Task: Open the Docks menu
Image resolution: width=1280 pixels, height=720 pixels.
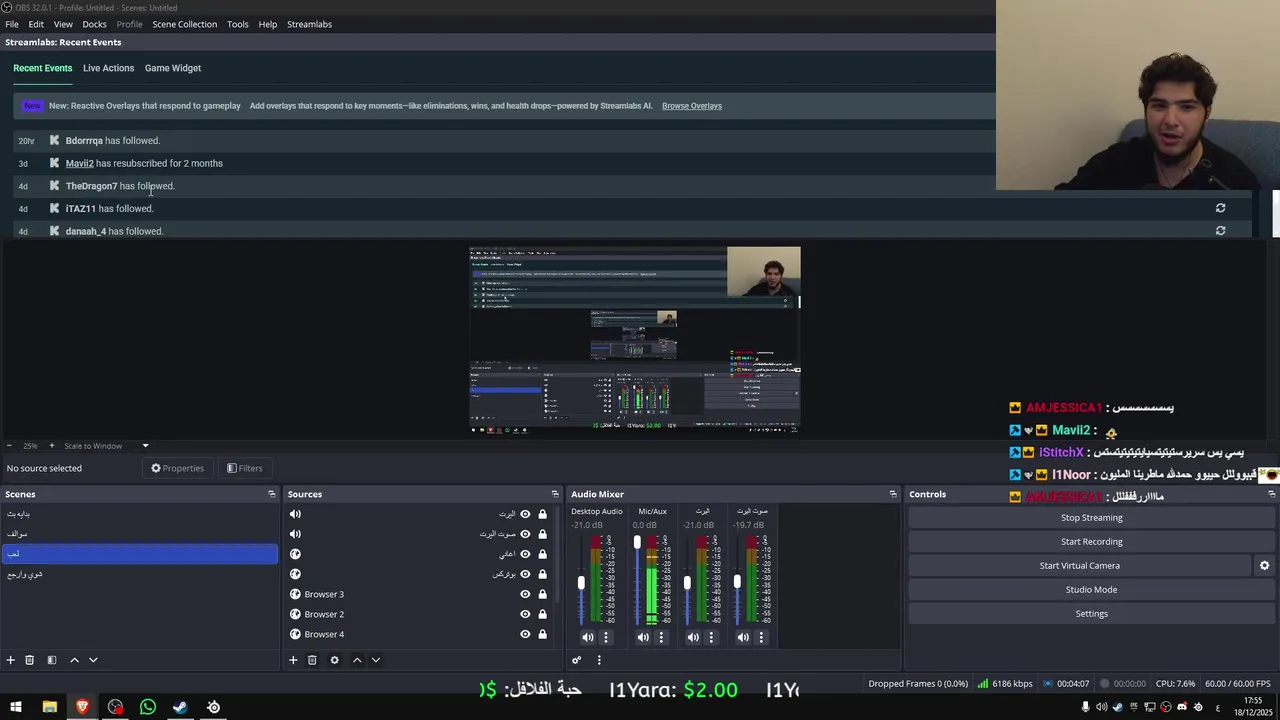Action: (94, 24)
